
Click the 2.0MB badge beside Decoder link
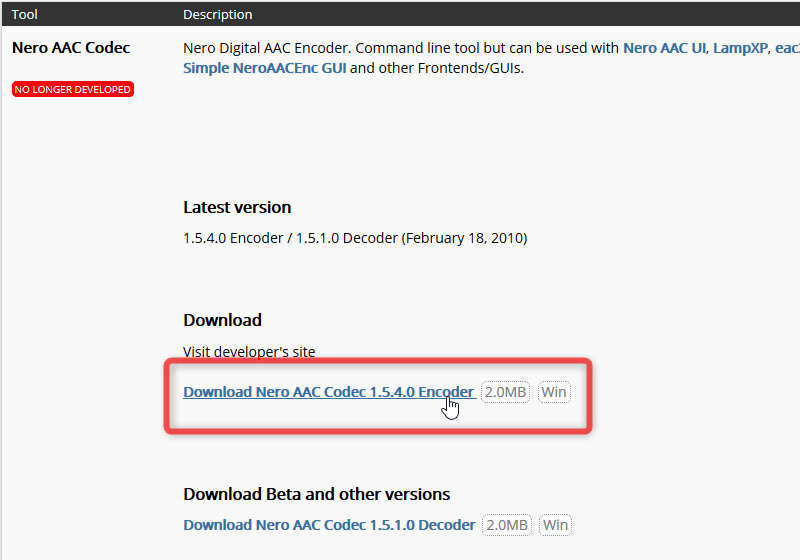(507, 525)
